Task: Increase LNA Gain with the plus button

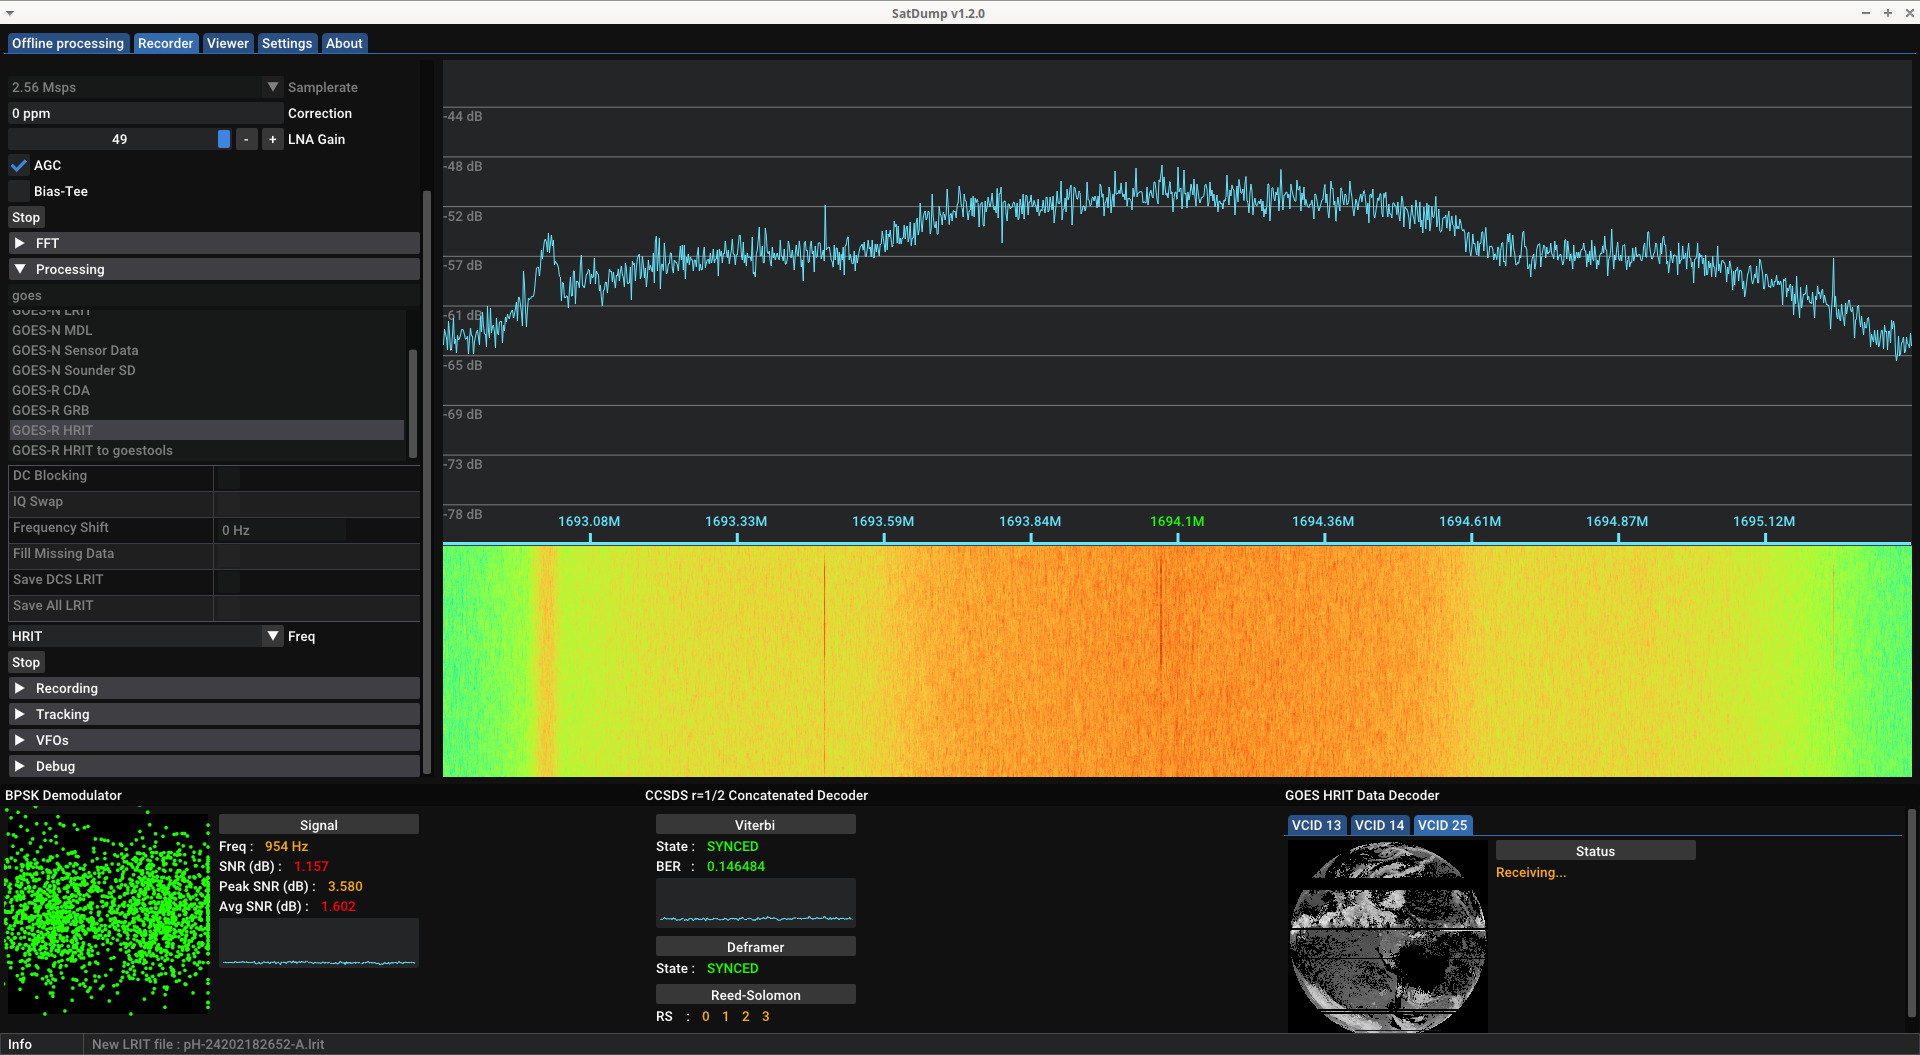Action: [x=272, y=139]
